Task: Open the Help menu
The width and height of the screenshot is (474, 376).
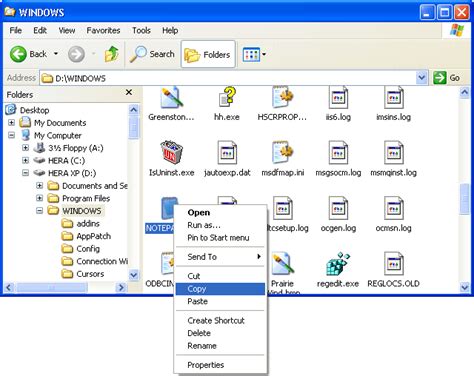Action: [170, 31]
